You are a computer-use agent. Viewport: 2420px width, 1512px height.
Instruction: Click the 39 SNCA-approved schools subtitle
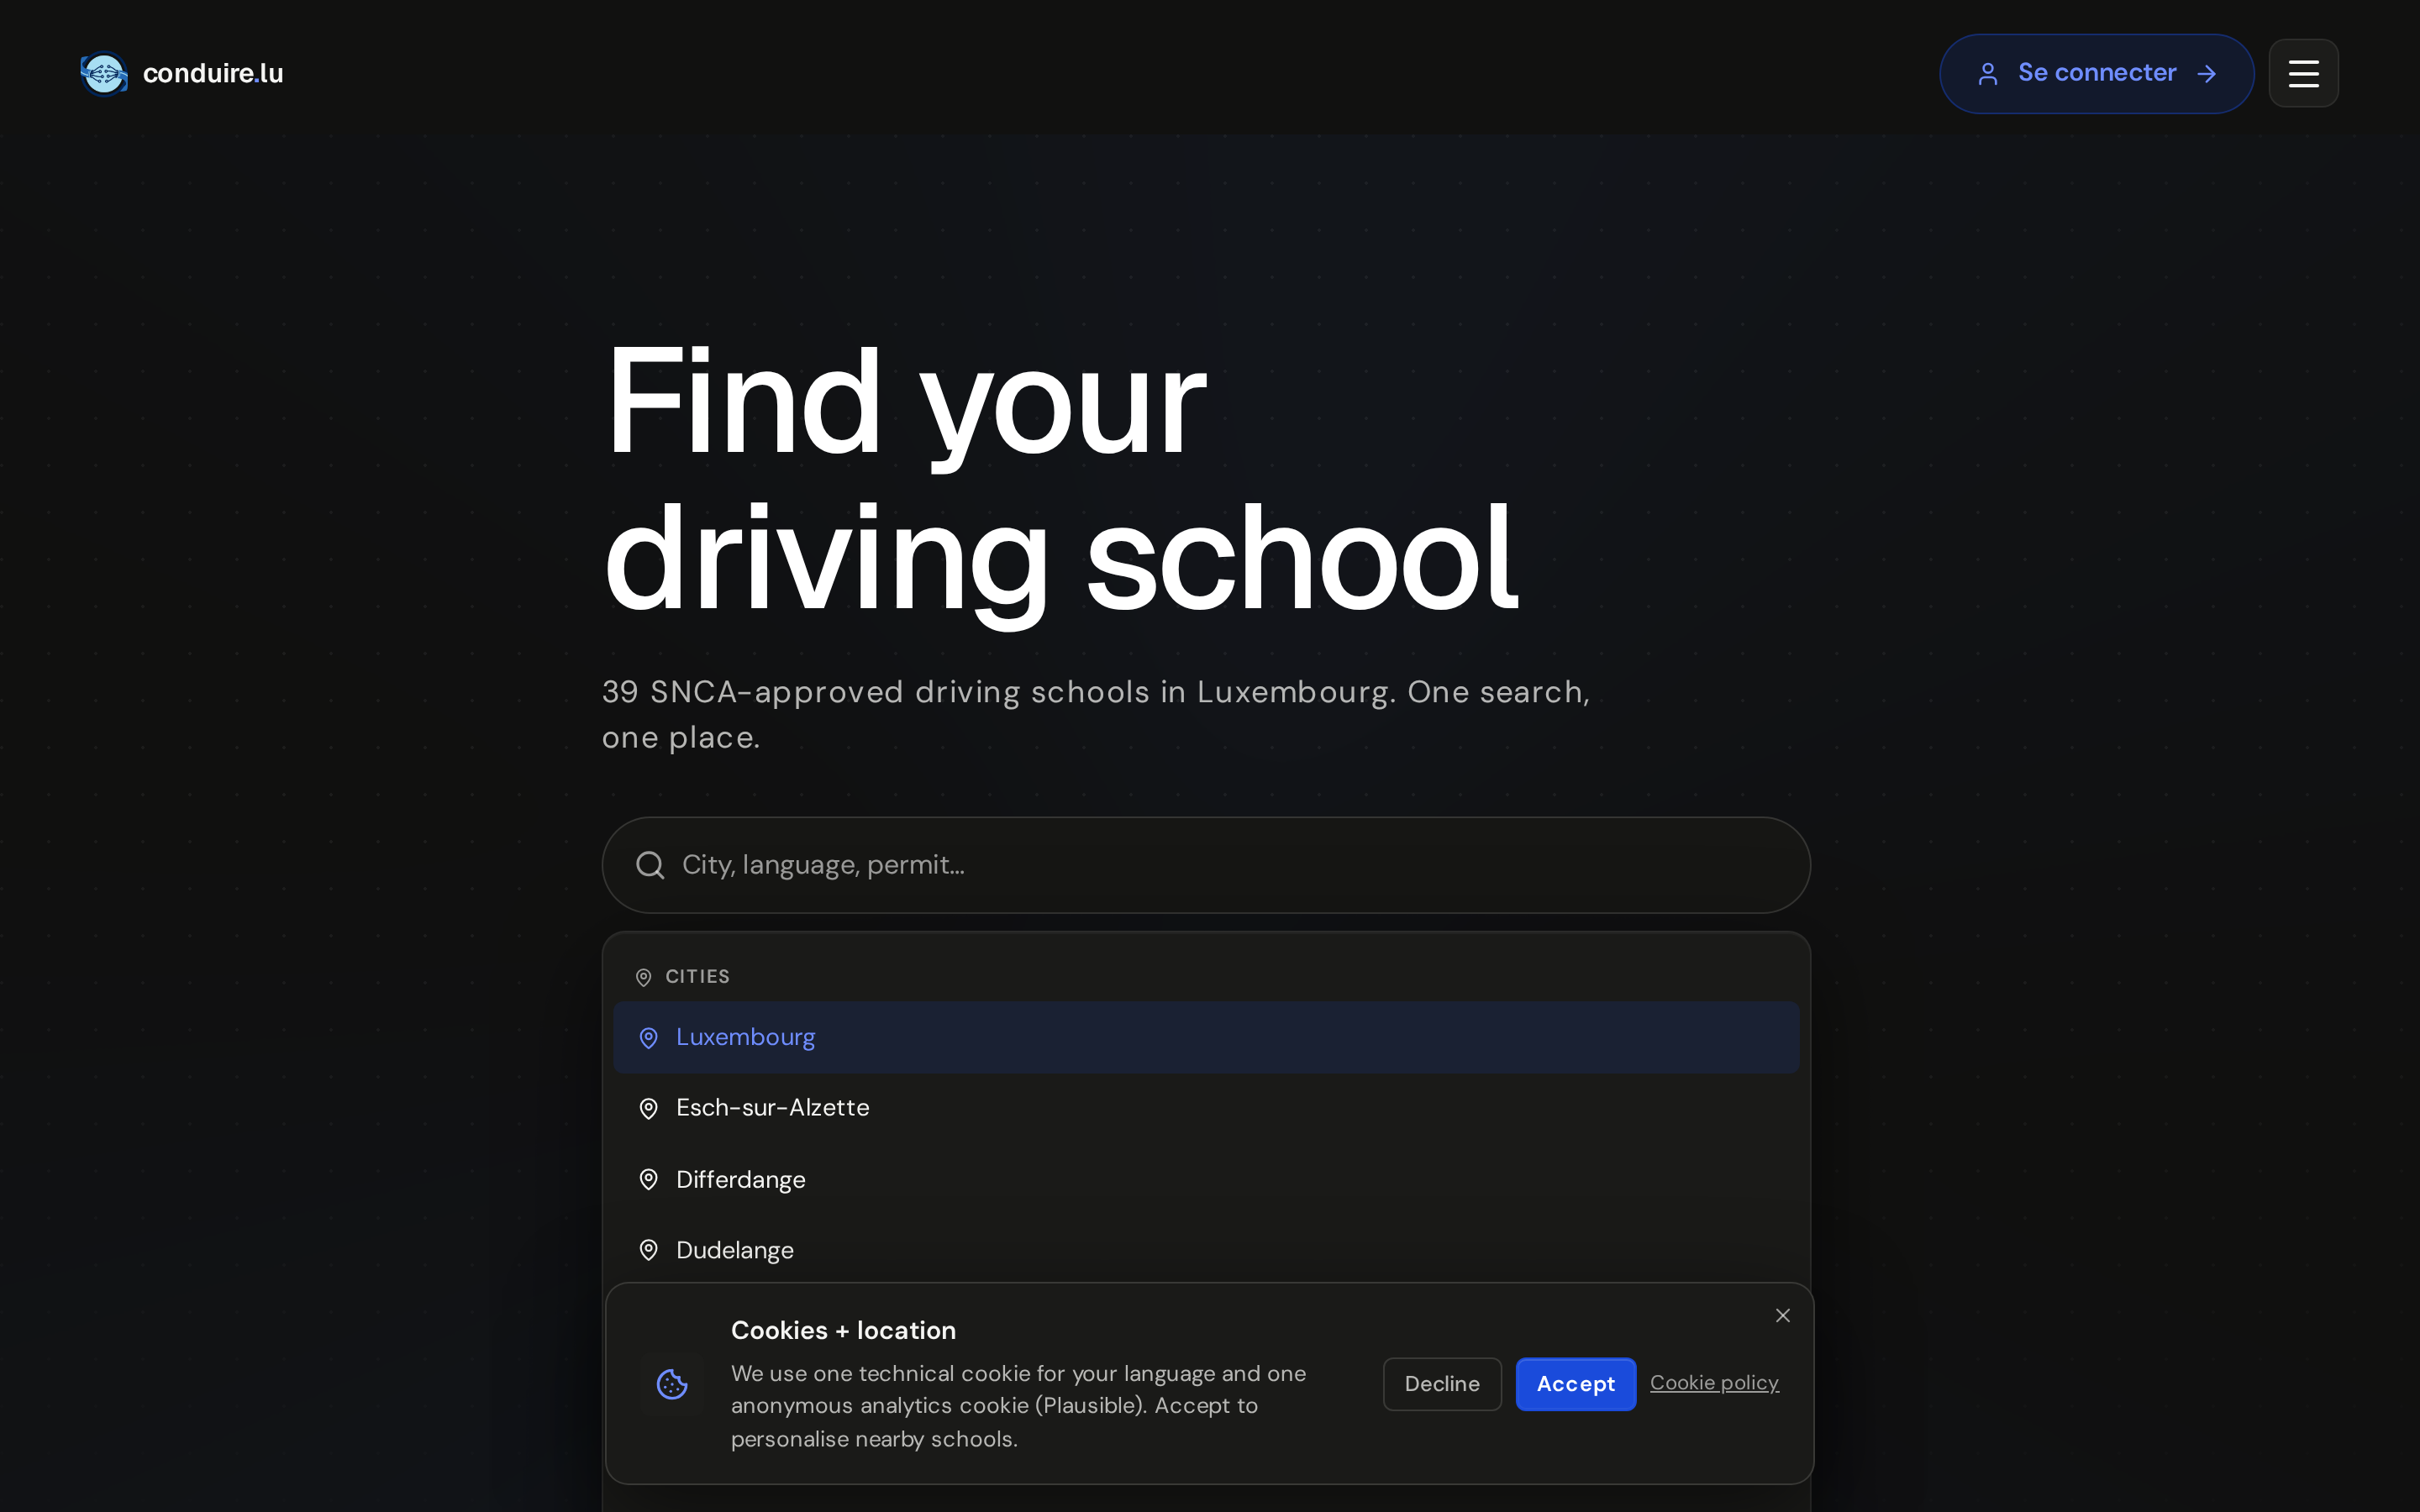click(x=1096, y=714)
